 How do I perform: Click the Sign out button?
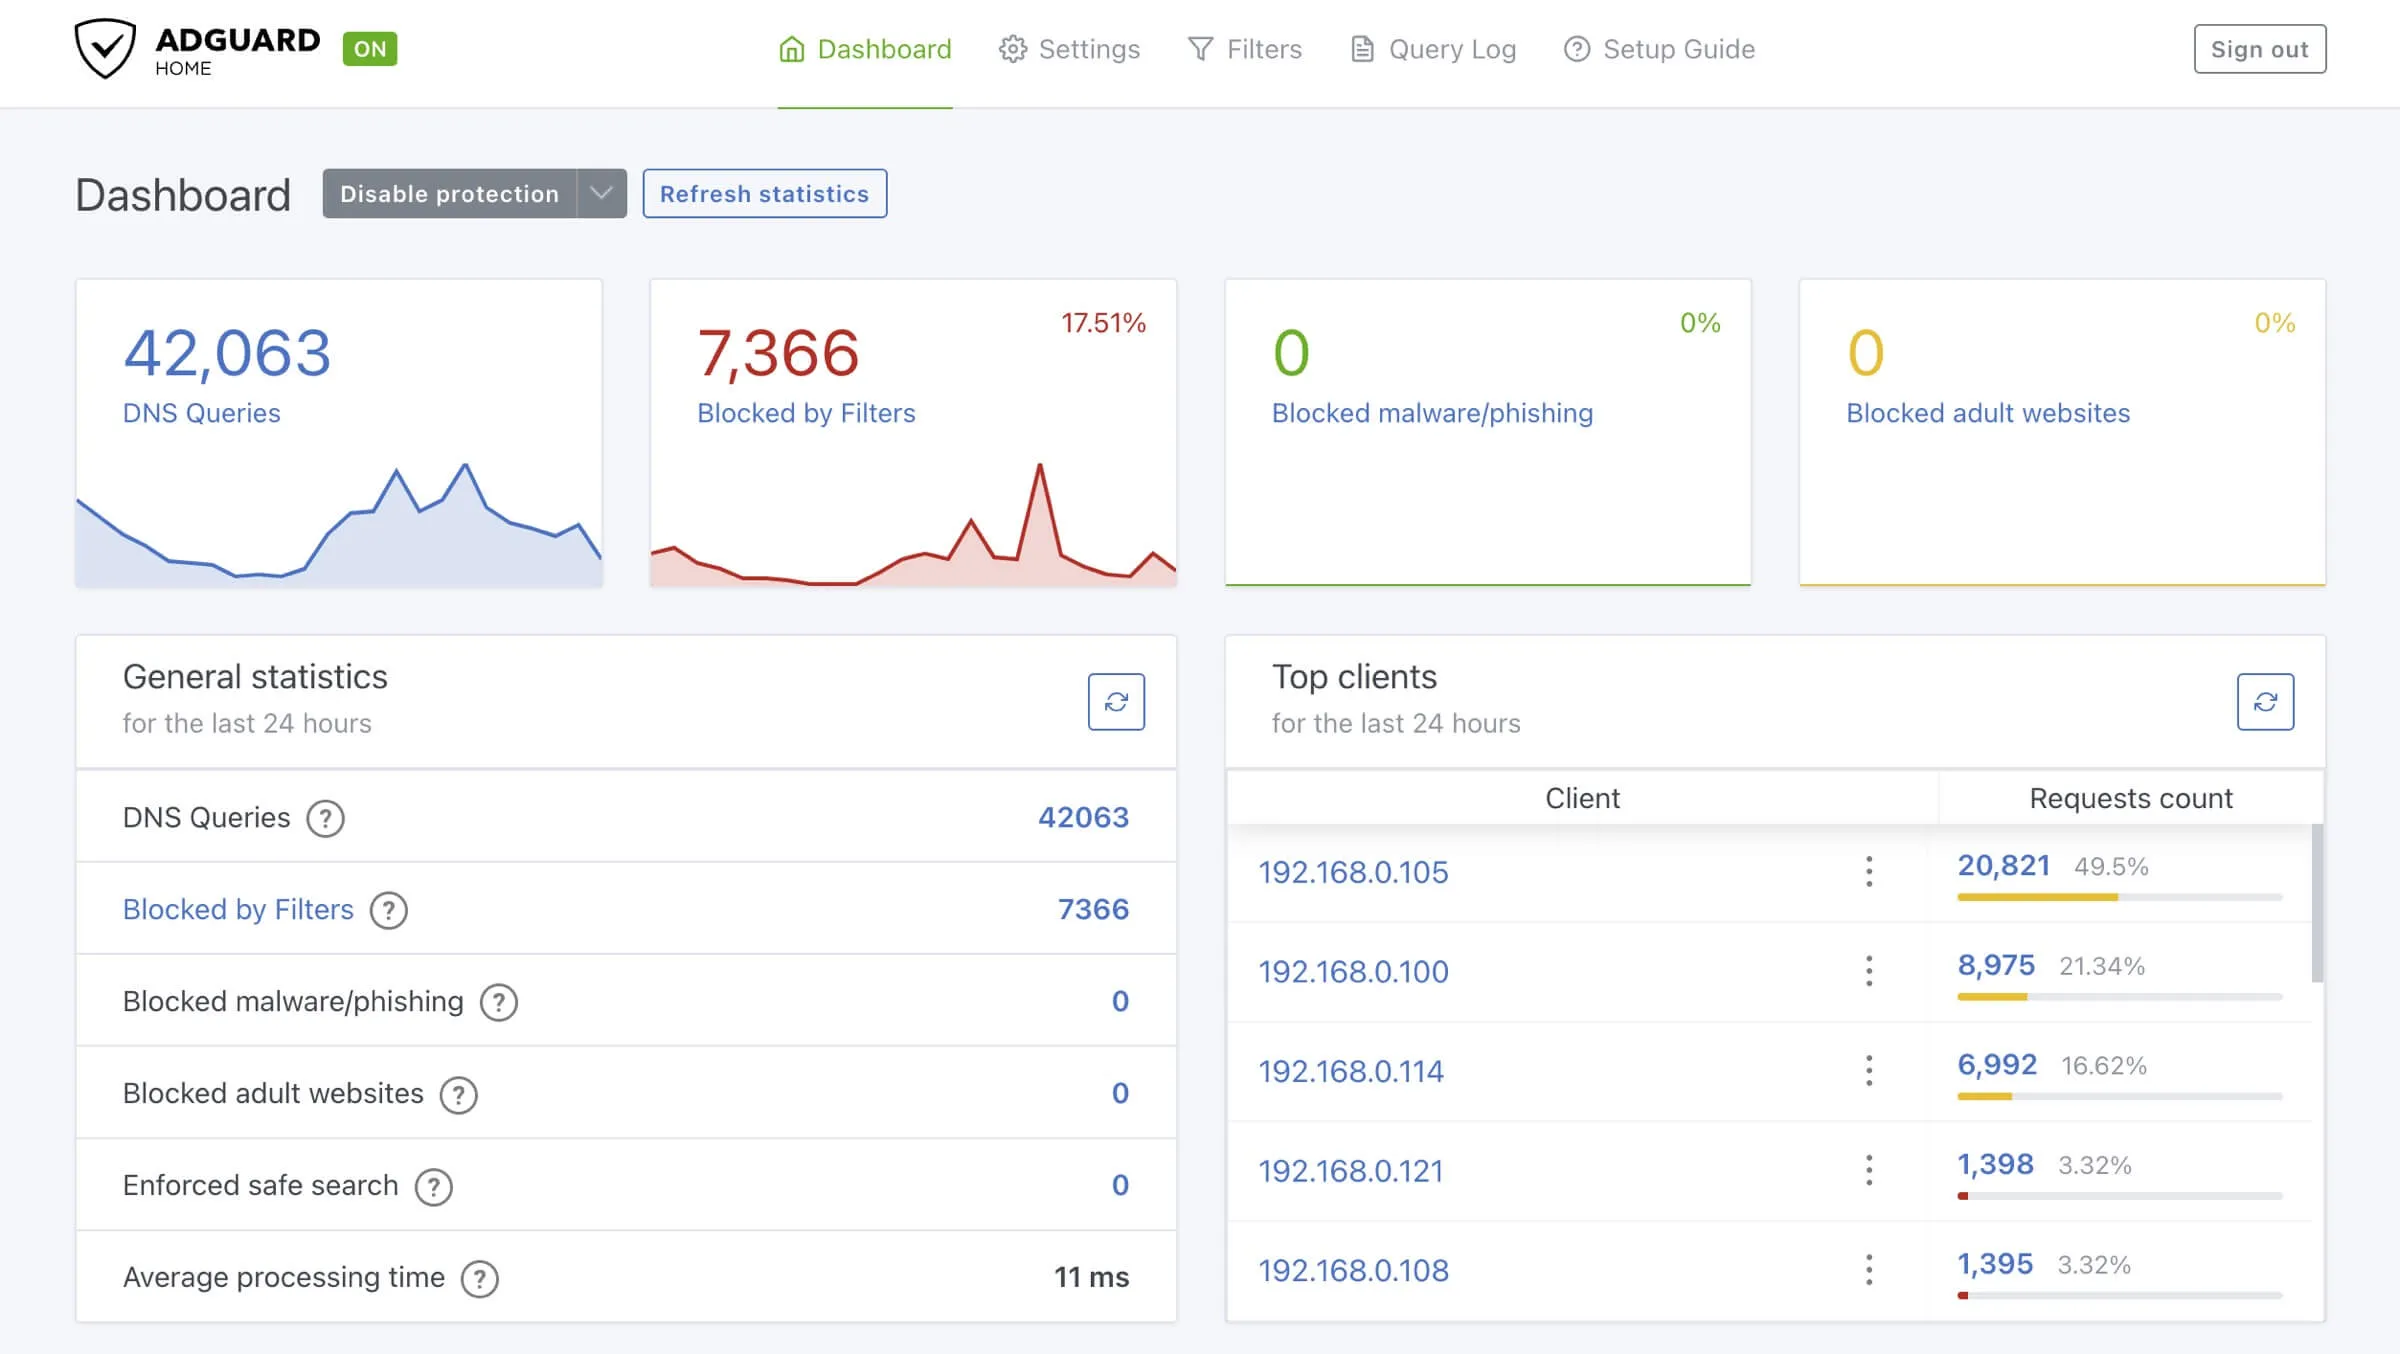(2258, 48)
